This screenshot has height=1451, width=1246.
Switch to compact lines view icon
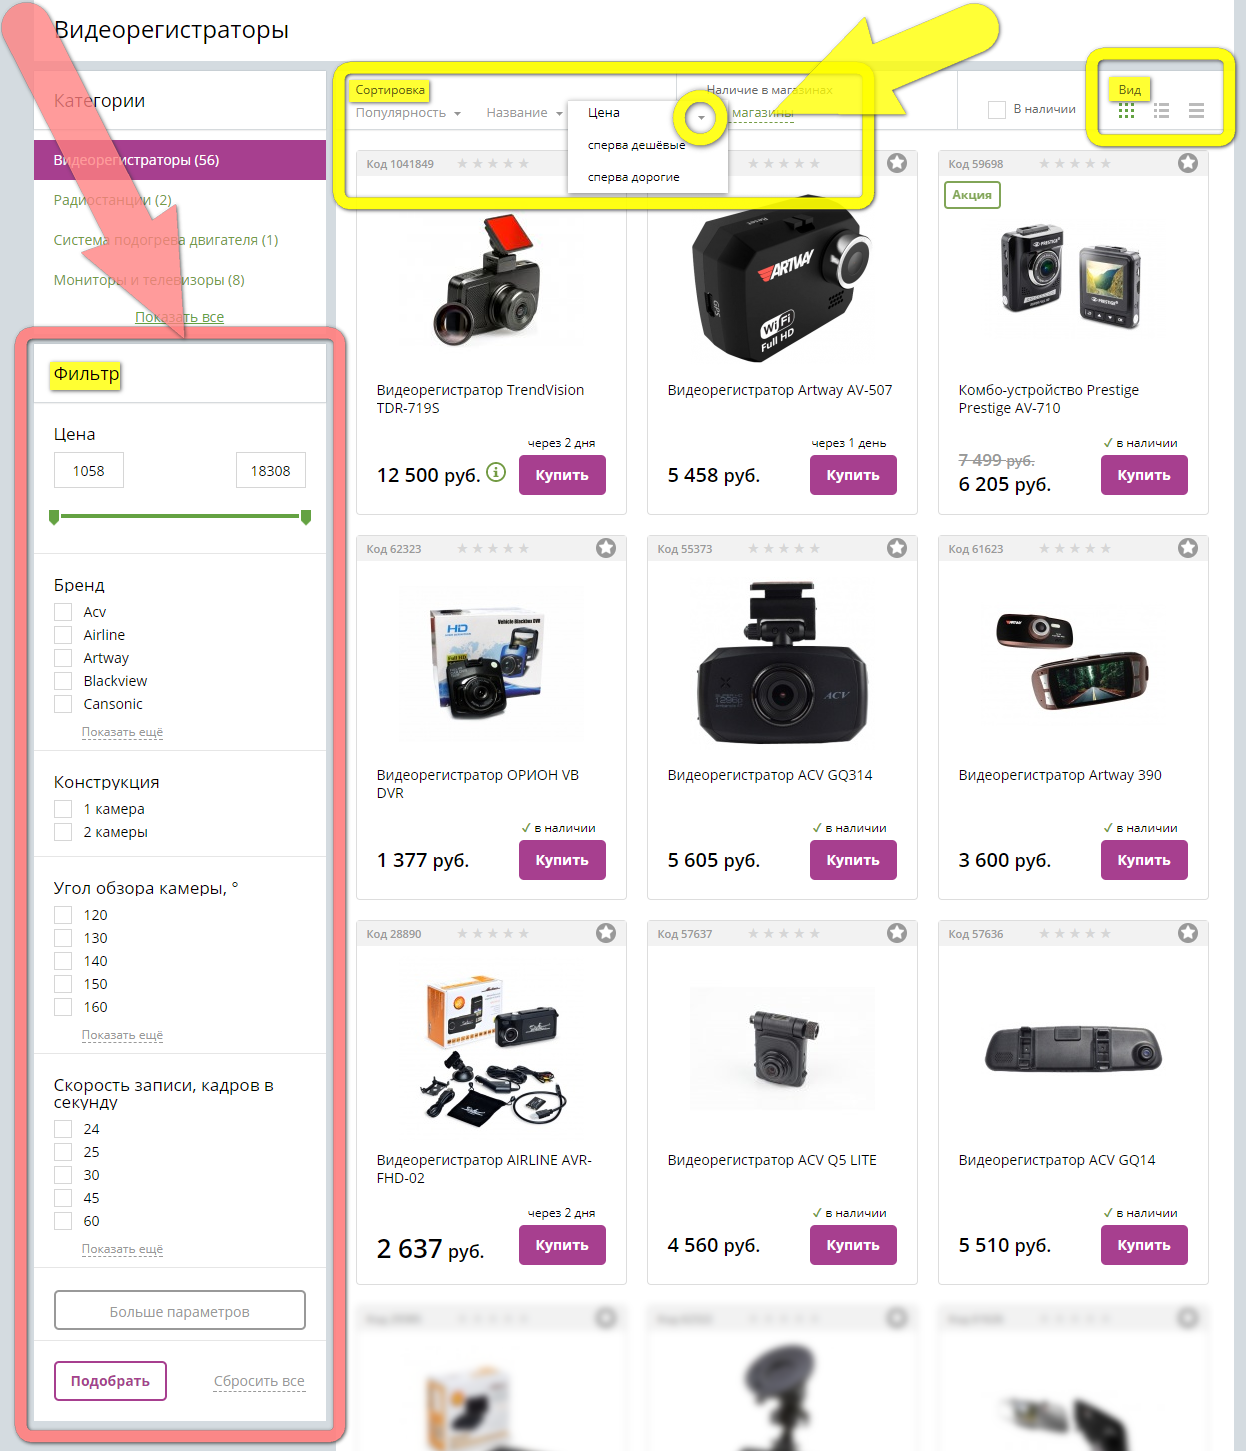click(1196, 111)
